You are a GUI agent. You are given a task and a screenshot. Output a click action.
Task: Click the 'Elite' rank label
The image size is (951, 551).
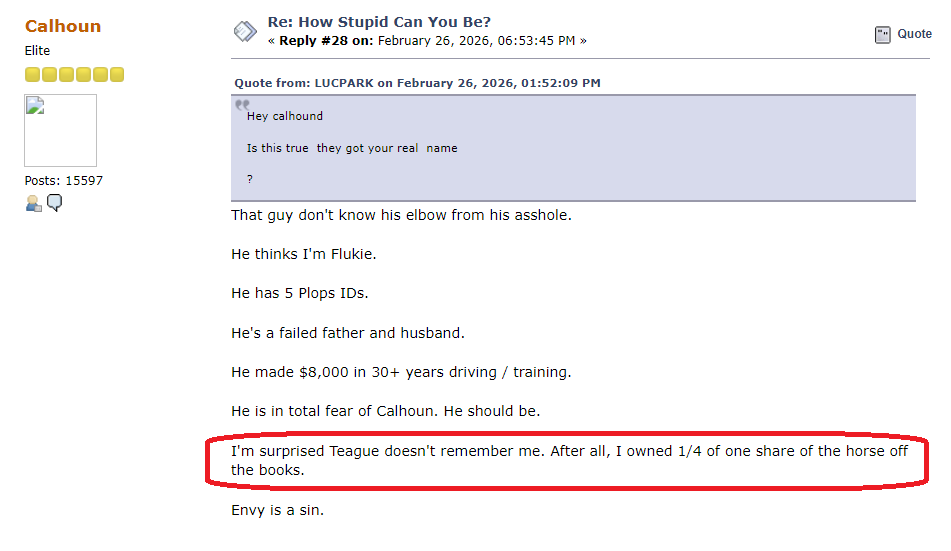click(37, 51)
